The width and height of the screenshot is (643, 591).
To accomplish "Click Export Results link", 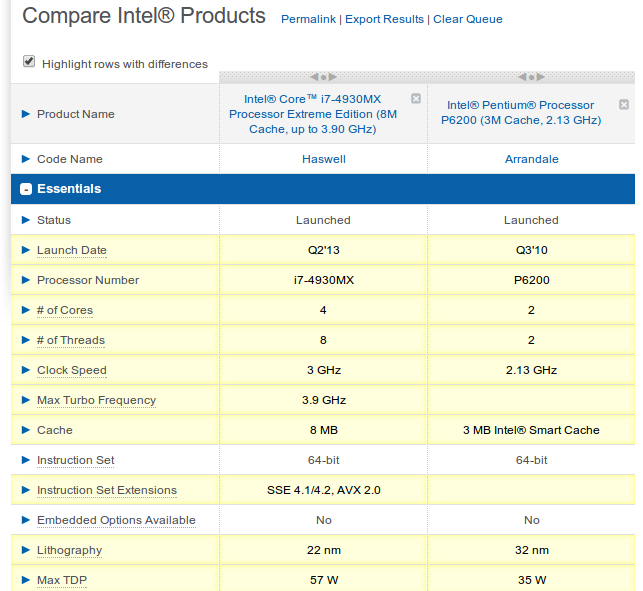I will pyautogui.click(x=384, y=19).
